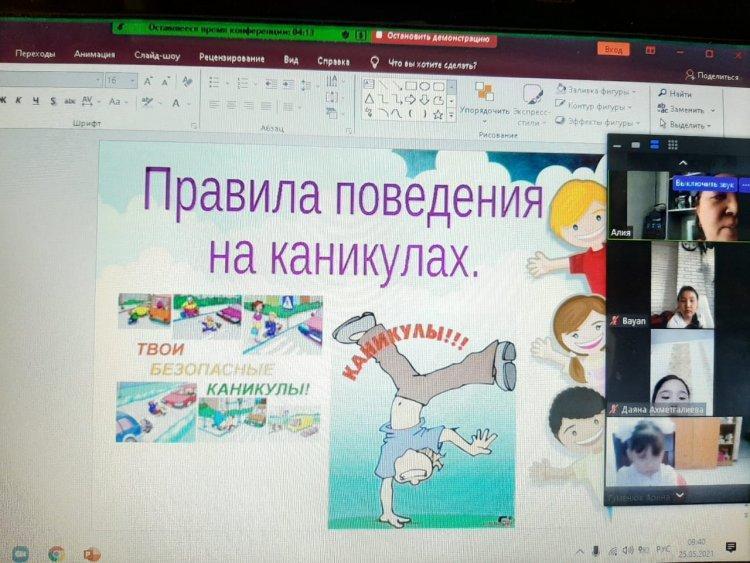750x563 pixels.
Task: Toggle underline (Ч) formatting
Action: (36, 100)
